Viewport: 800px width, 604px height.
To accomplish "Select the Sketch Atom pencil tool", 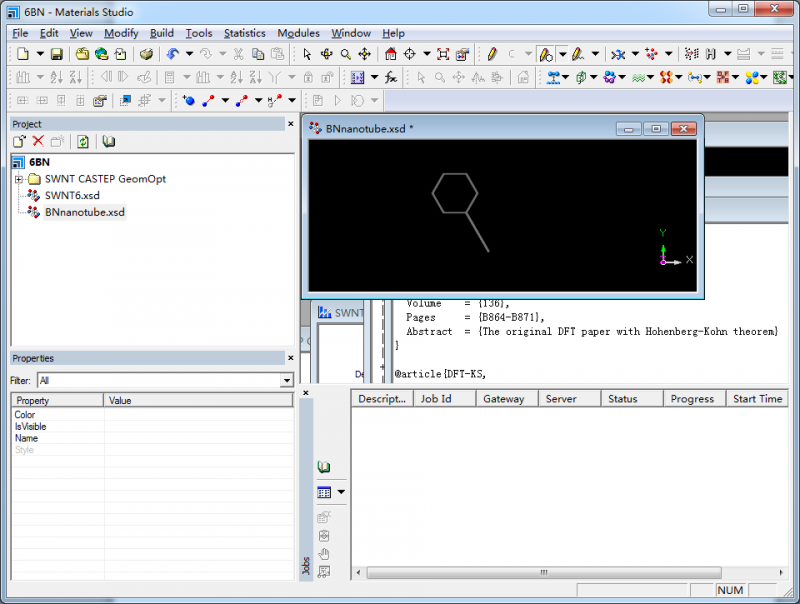I will pyautogui.click(x=492, y=54).
